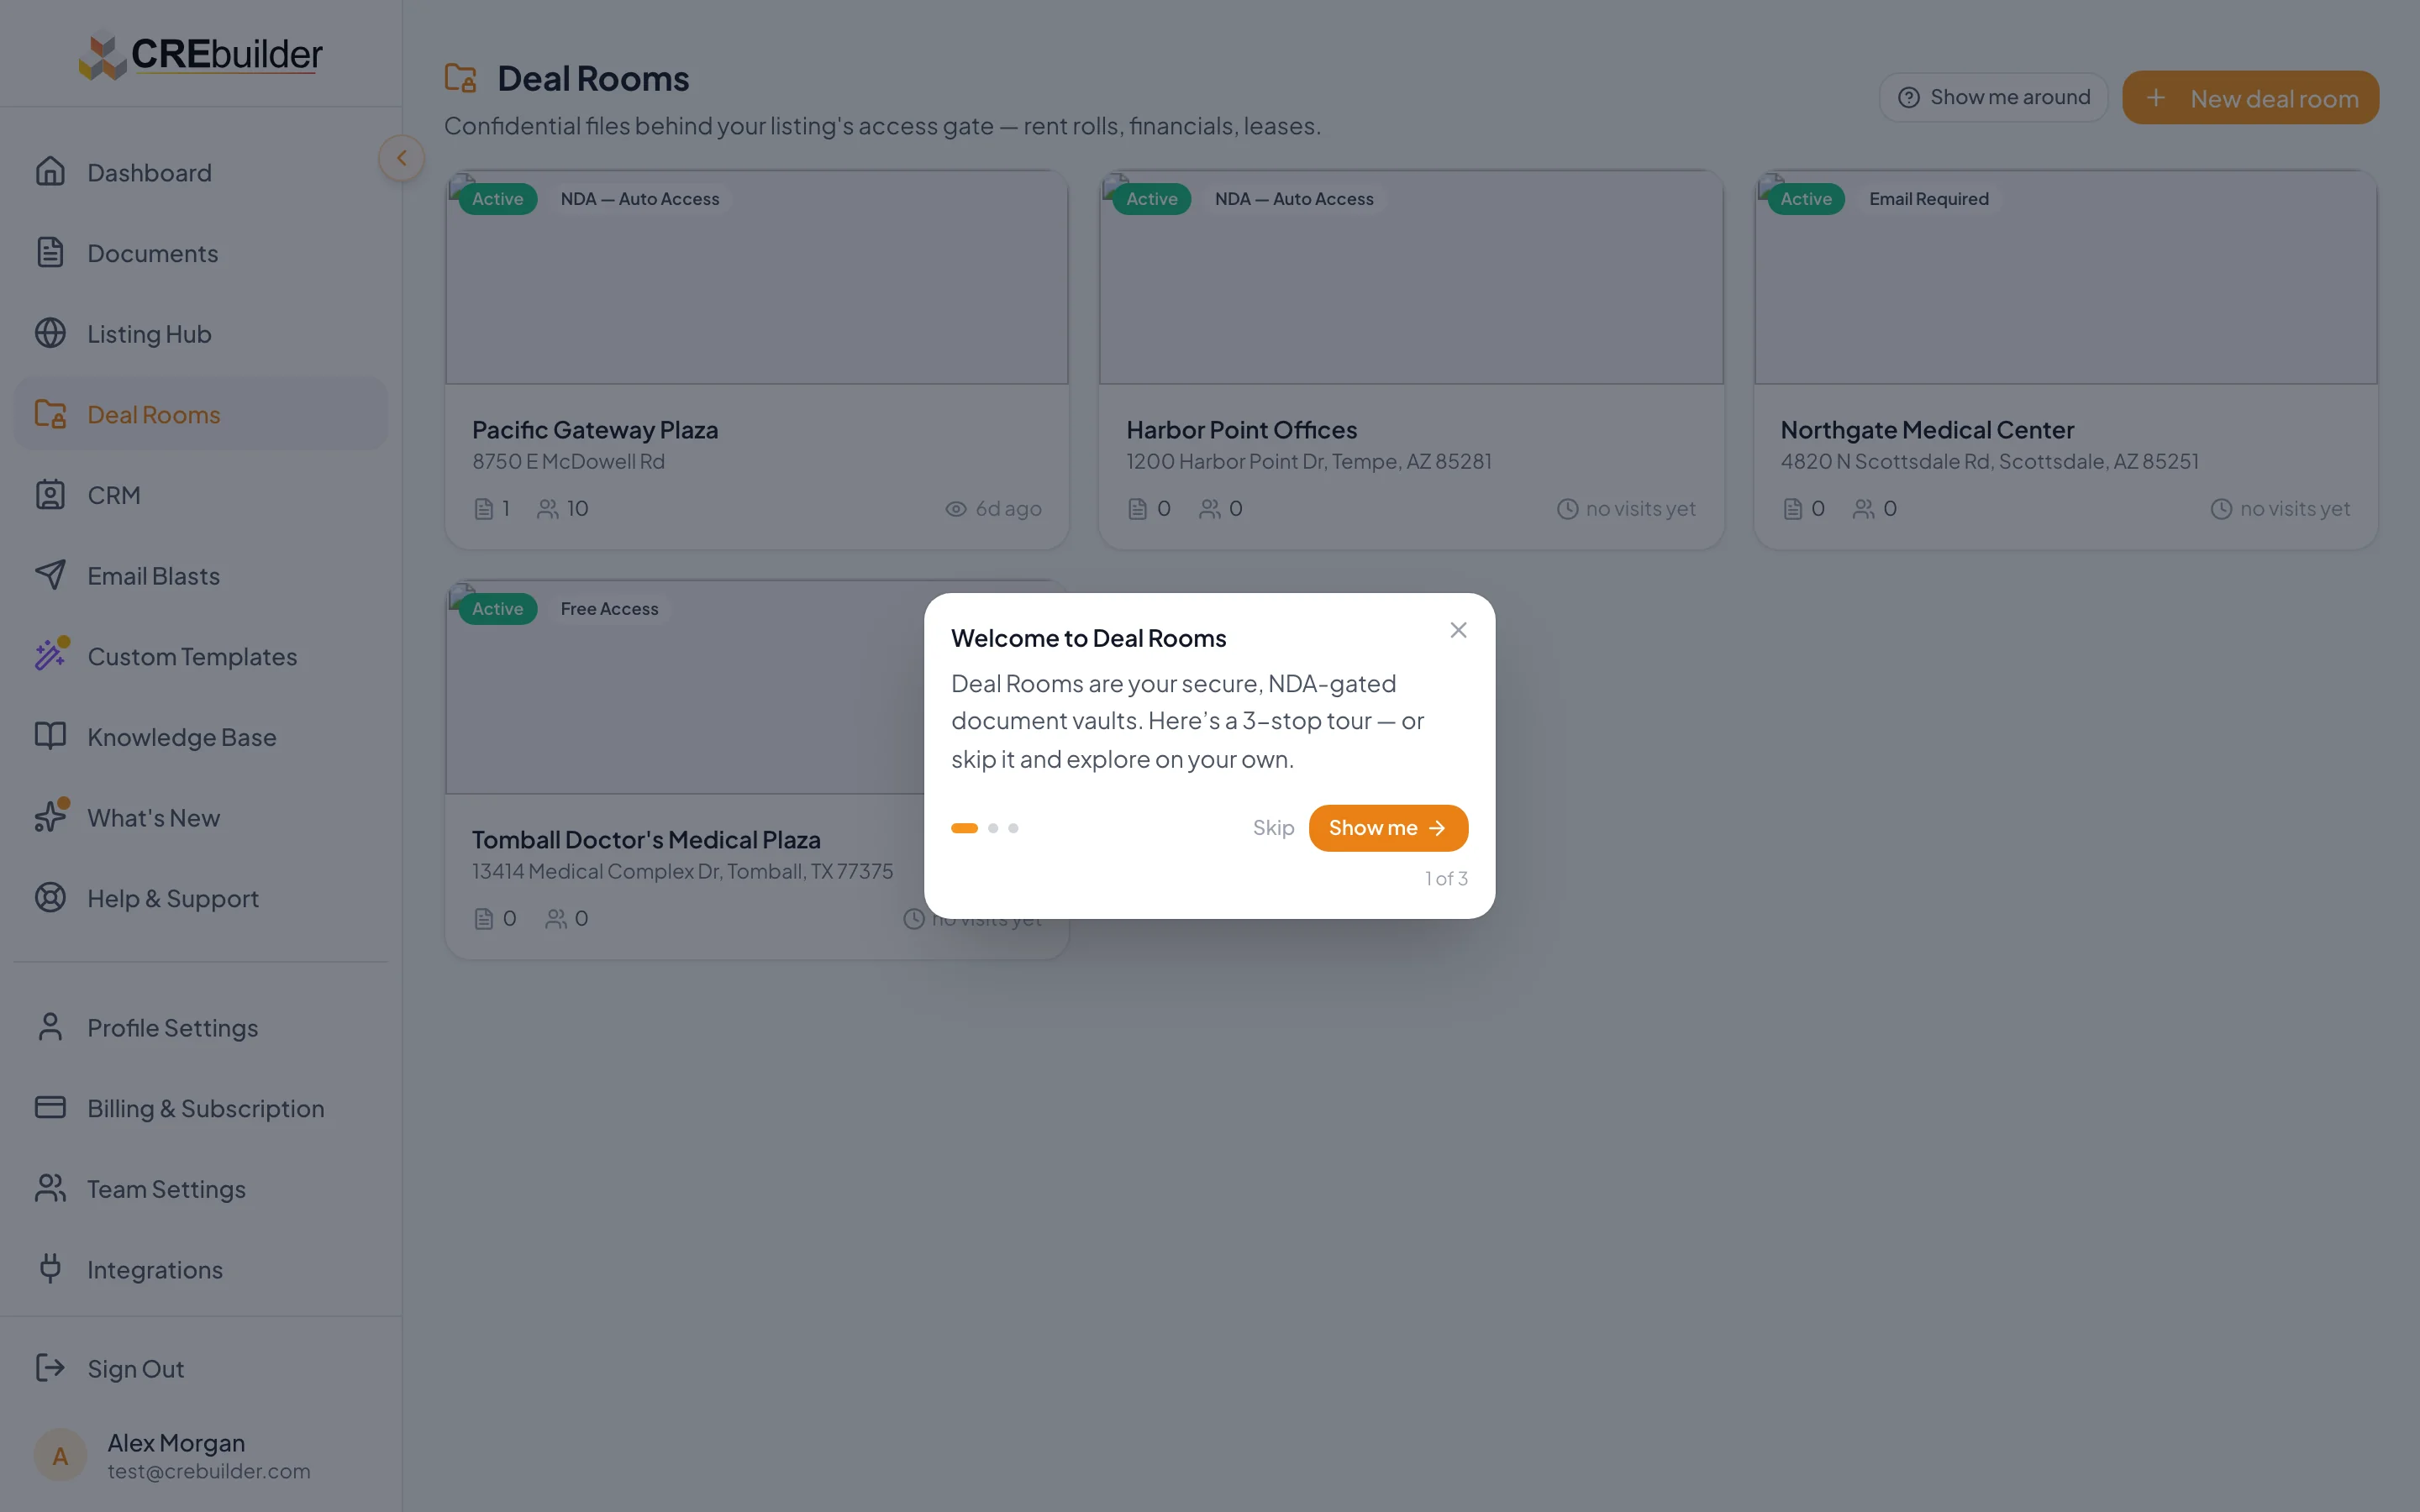Click the What's New sparkle icon

pyautogui.click(x=50, y=817)
